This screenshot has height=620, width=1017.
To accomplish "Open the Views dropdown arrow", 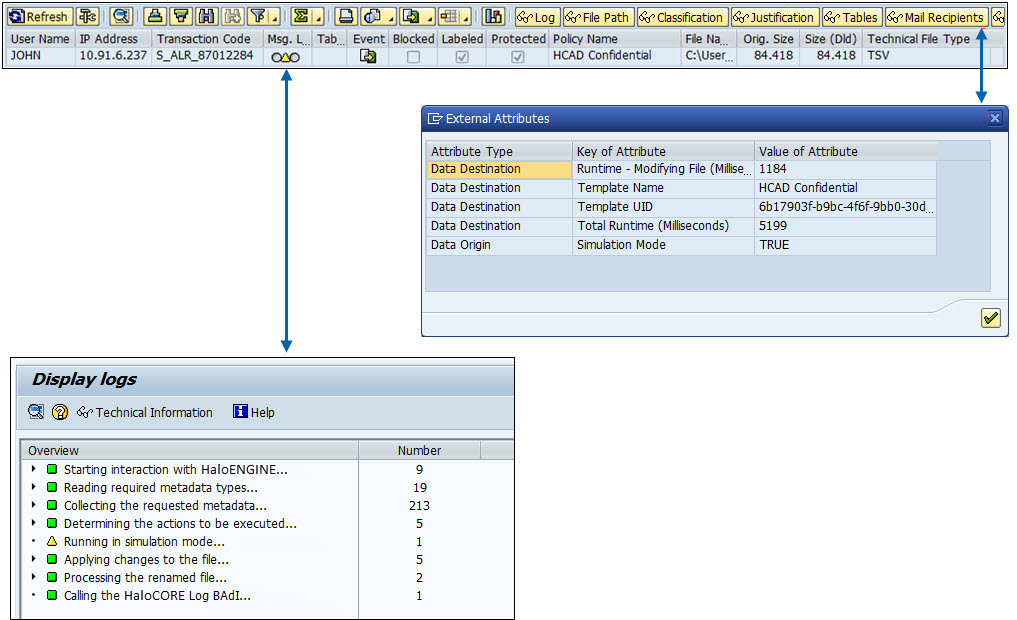I will [x=391, y=18].
